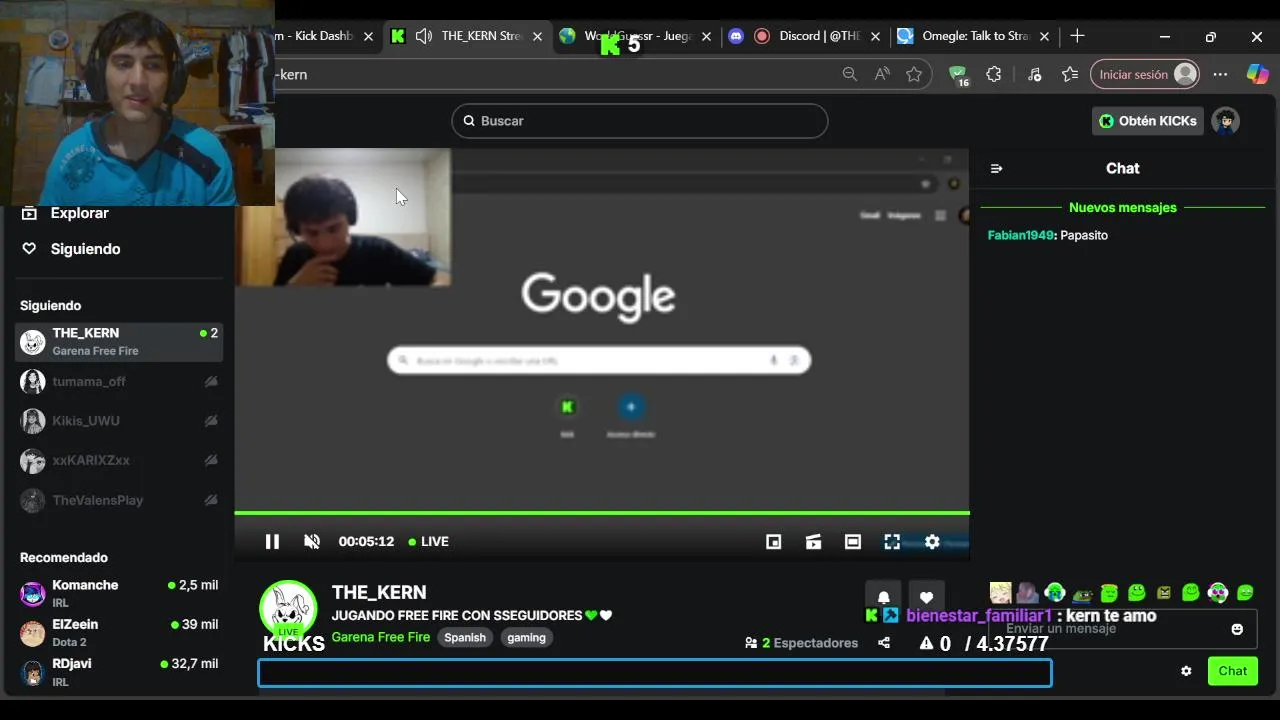Open recommended channel Komanche
Viewport: 1280px width, 720px height.
(x=119, y=593)
